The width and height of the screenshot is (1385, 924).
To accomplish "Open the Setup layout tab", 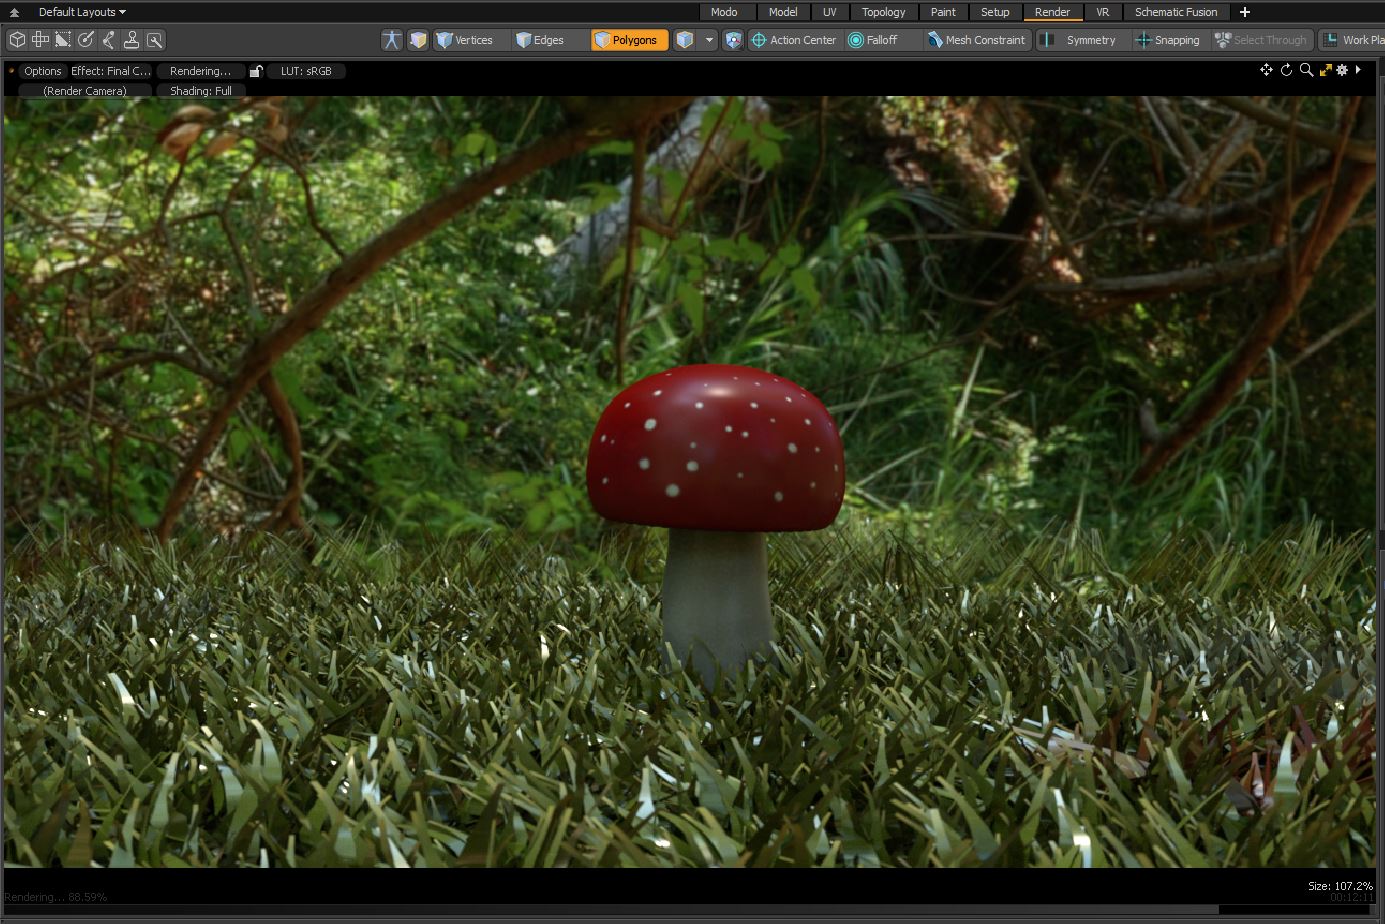I will tap(995, 12).
